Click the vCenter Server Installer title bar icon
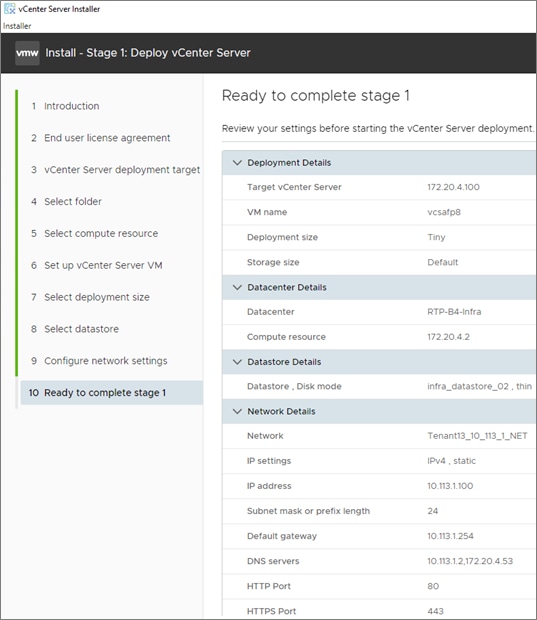This screenshot has height=620, width=537. pyautogui.click(x=9, y=8)
